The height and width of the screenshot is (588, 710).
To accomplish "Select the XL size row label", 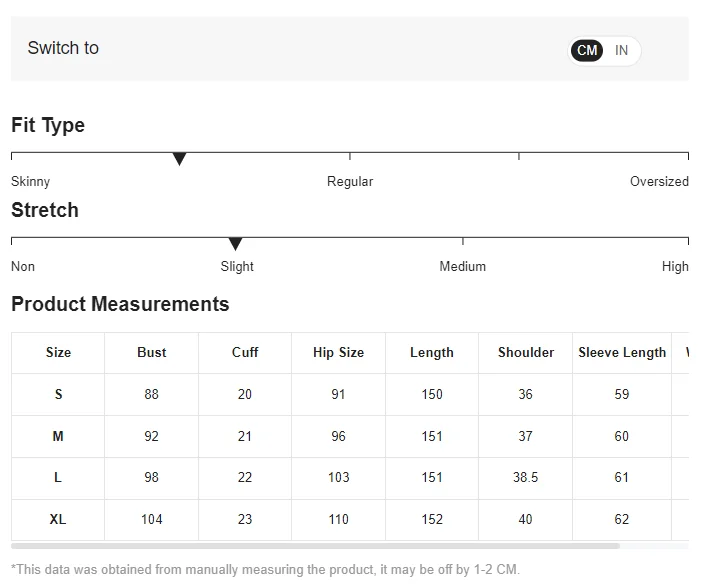I will 58,520.
